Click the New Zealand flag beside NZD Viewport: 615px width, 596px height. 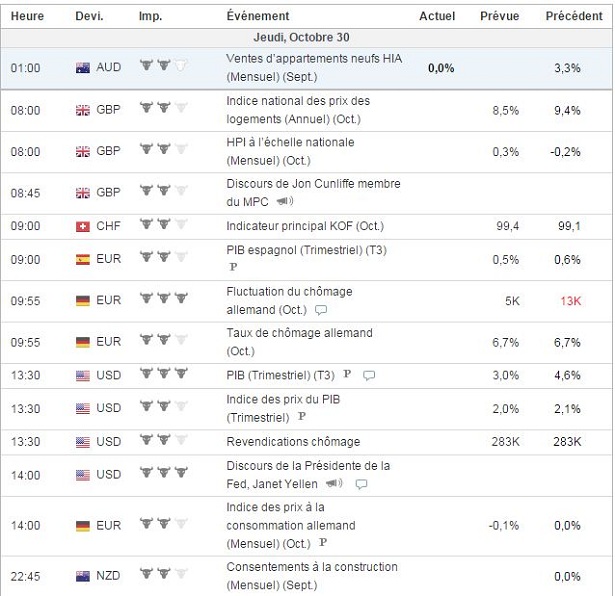coord(83,576)
